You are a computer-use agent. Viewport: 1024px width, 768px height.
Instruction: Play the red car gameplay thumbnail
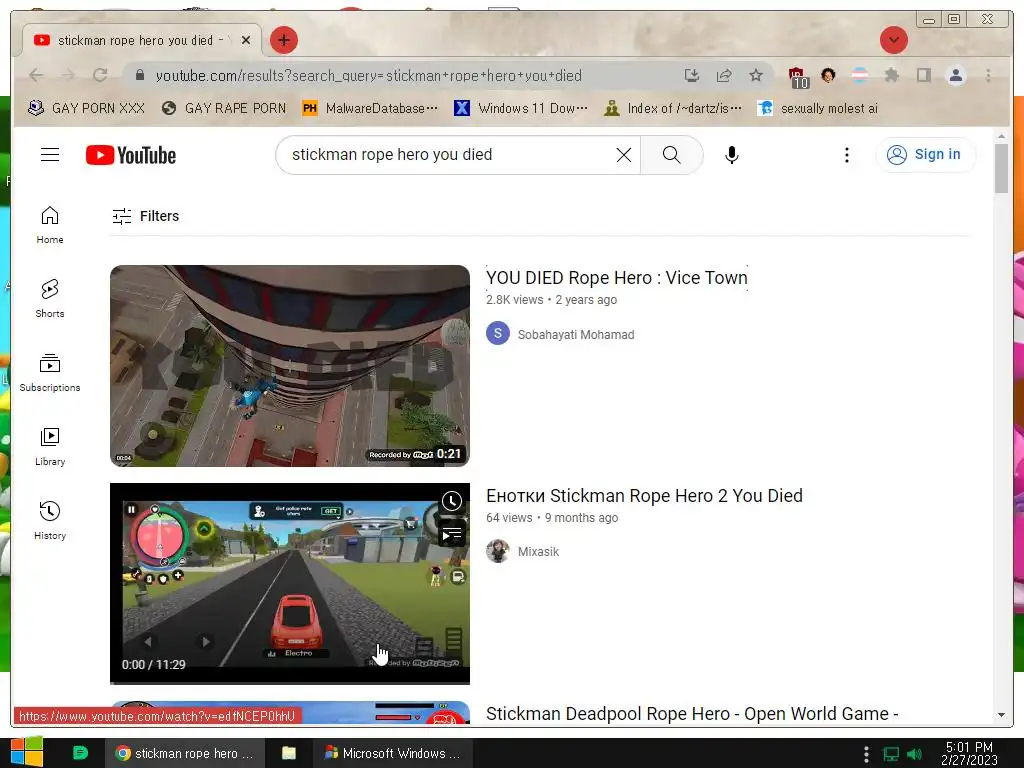290,583
